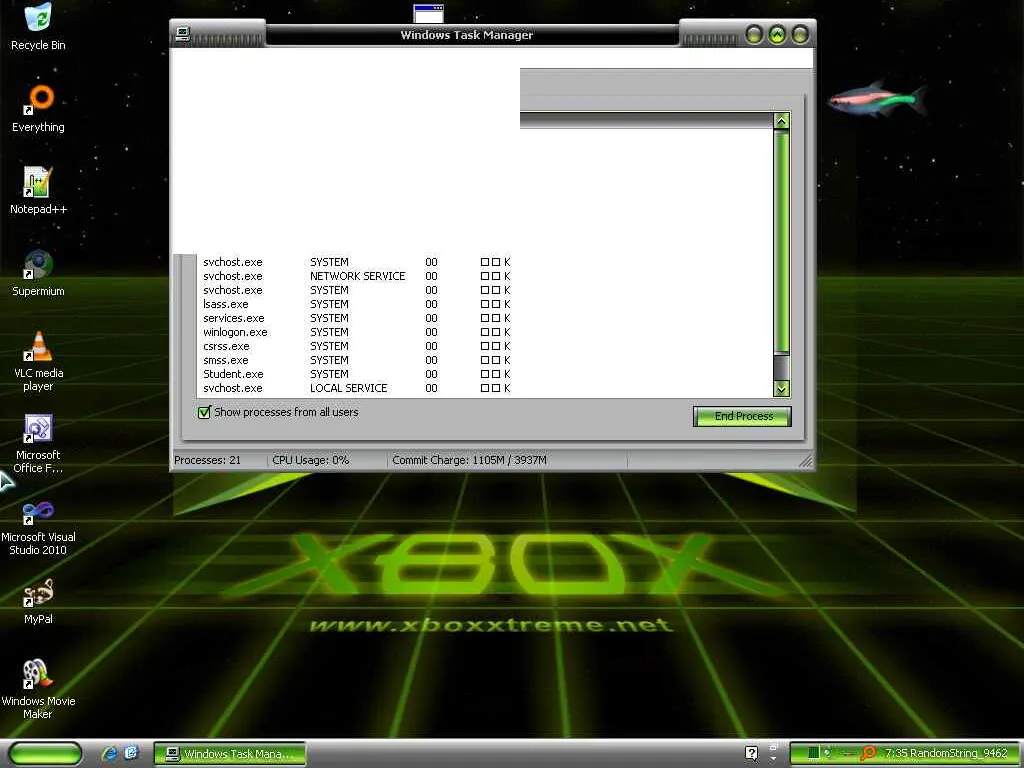Open the Notepad++ desktop shortcut

(38, 190)
